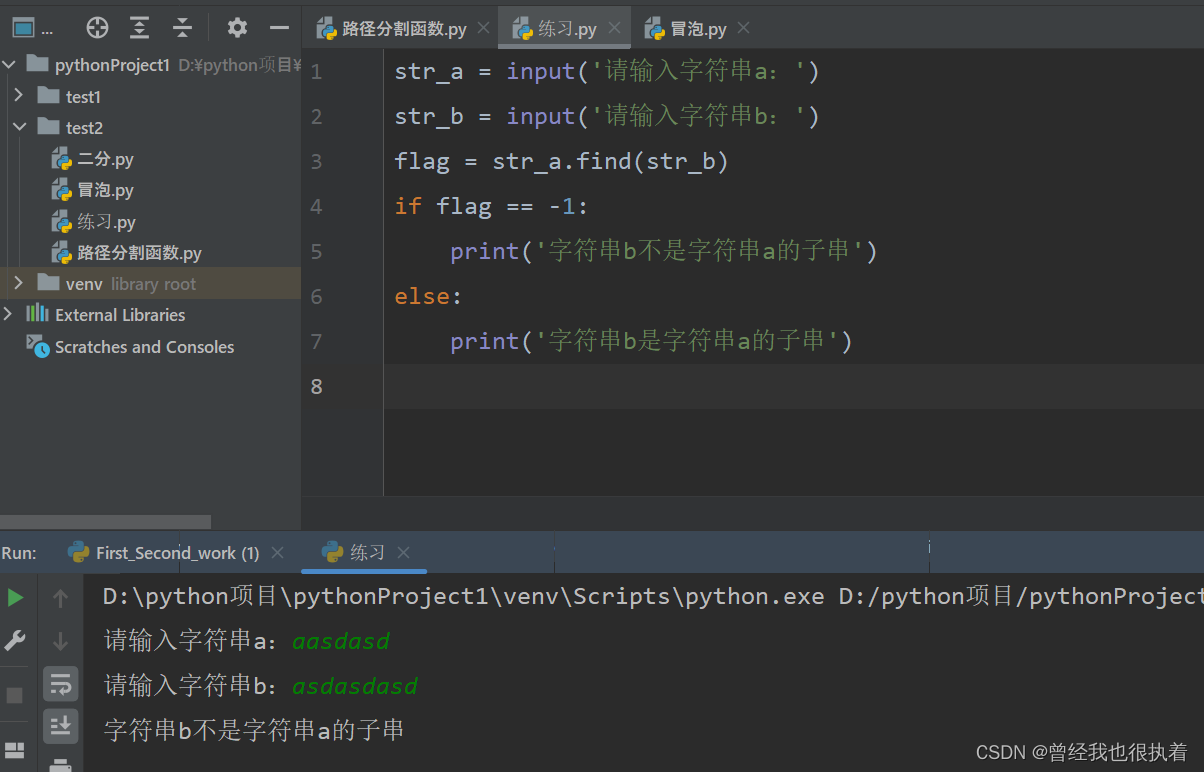Close the First_Second_work (1) run tab

pyautogui.click(x=277, y=552)
